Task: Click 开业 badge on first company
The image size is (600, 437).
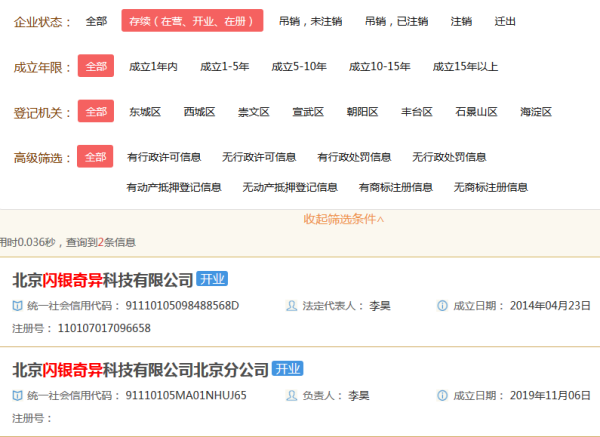Action: [212, 279]
